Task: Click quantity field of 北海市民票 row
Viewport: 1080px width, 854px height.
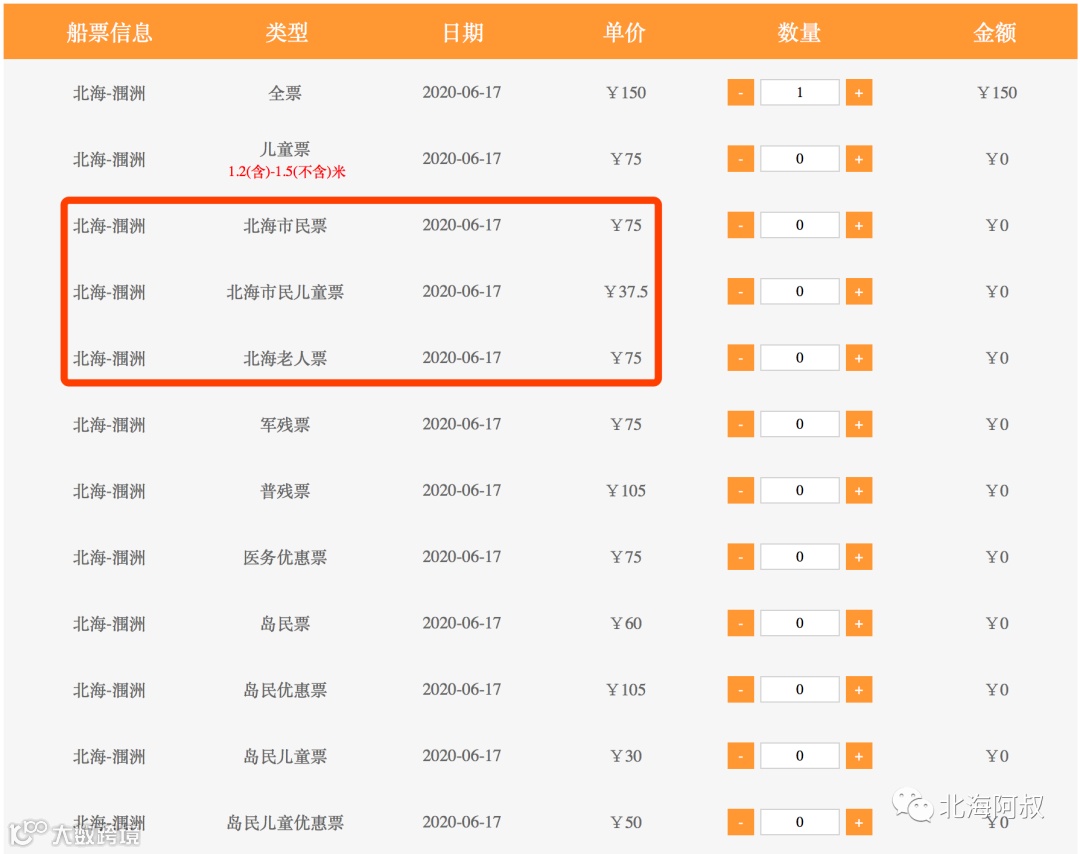Action: click(x=800, y=225)
